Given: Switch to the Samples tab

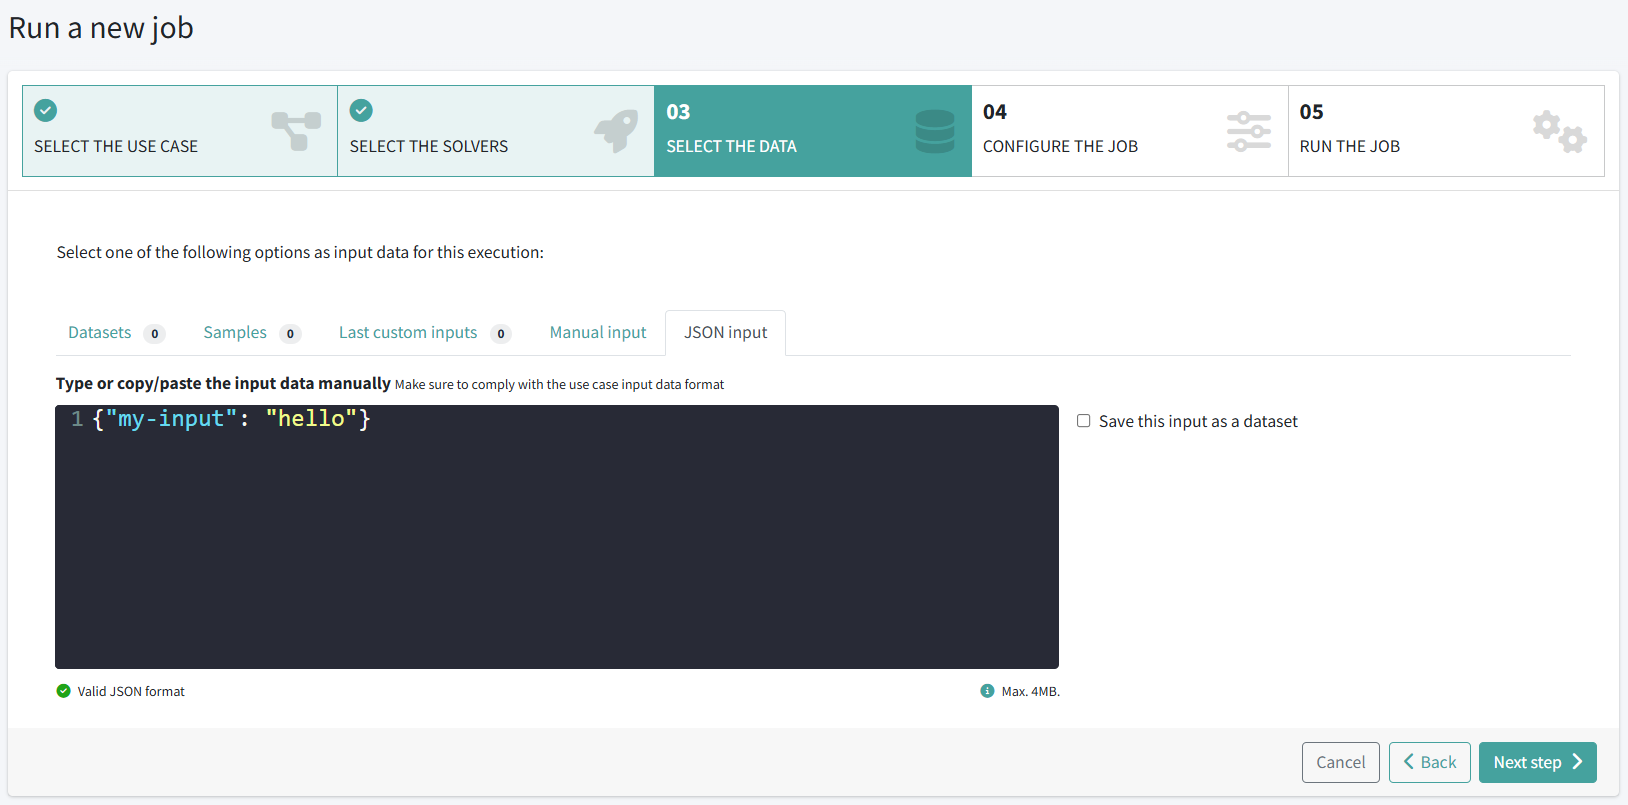Looking at the screenshot, I should (x=235, y=333).
